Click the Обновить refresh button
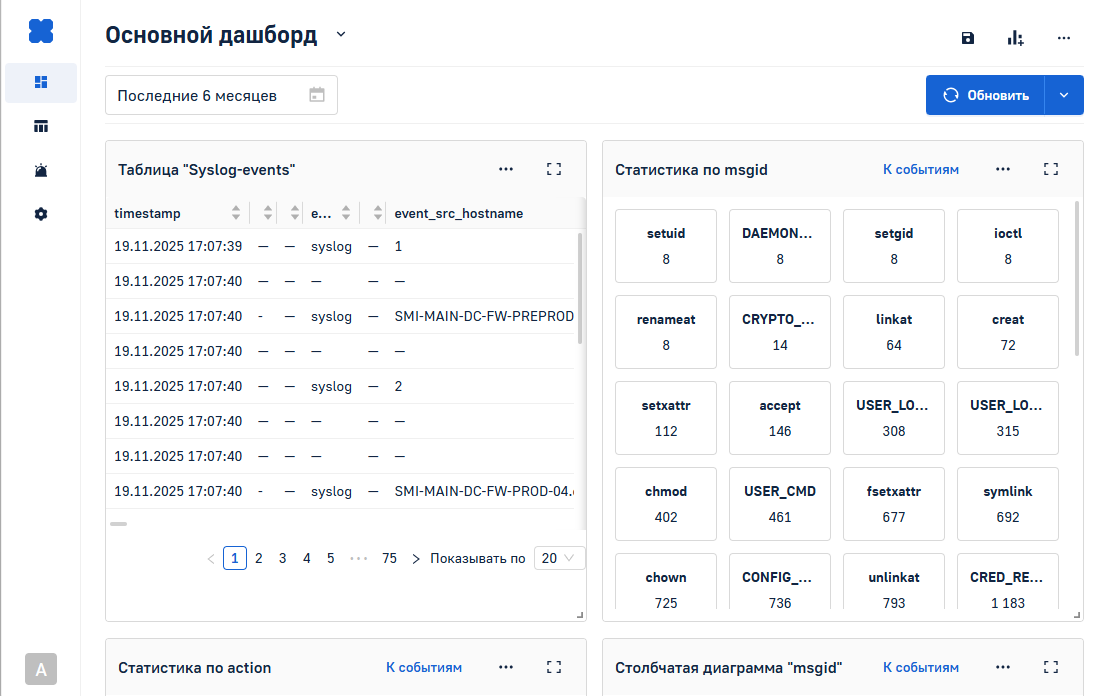The width and height of the screenshot is (1102, 696). point(985,95)
